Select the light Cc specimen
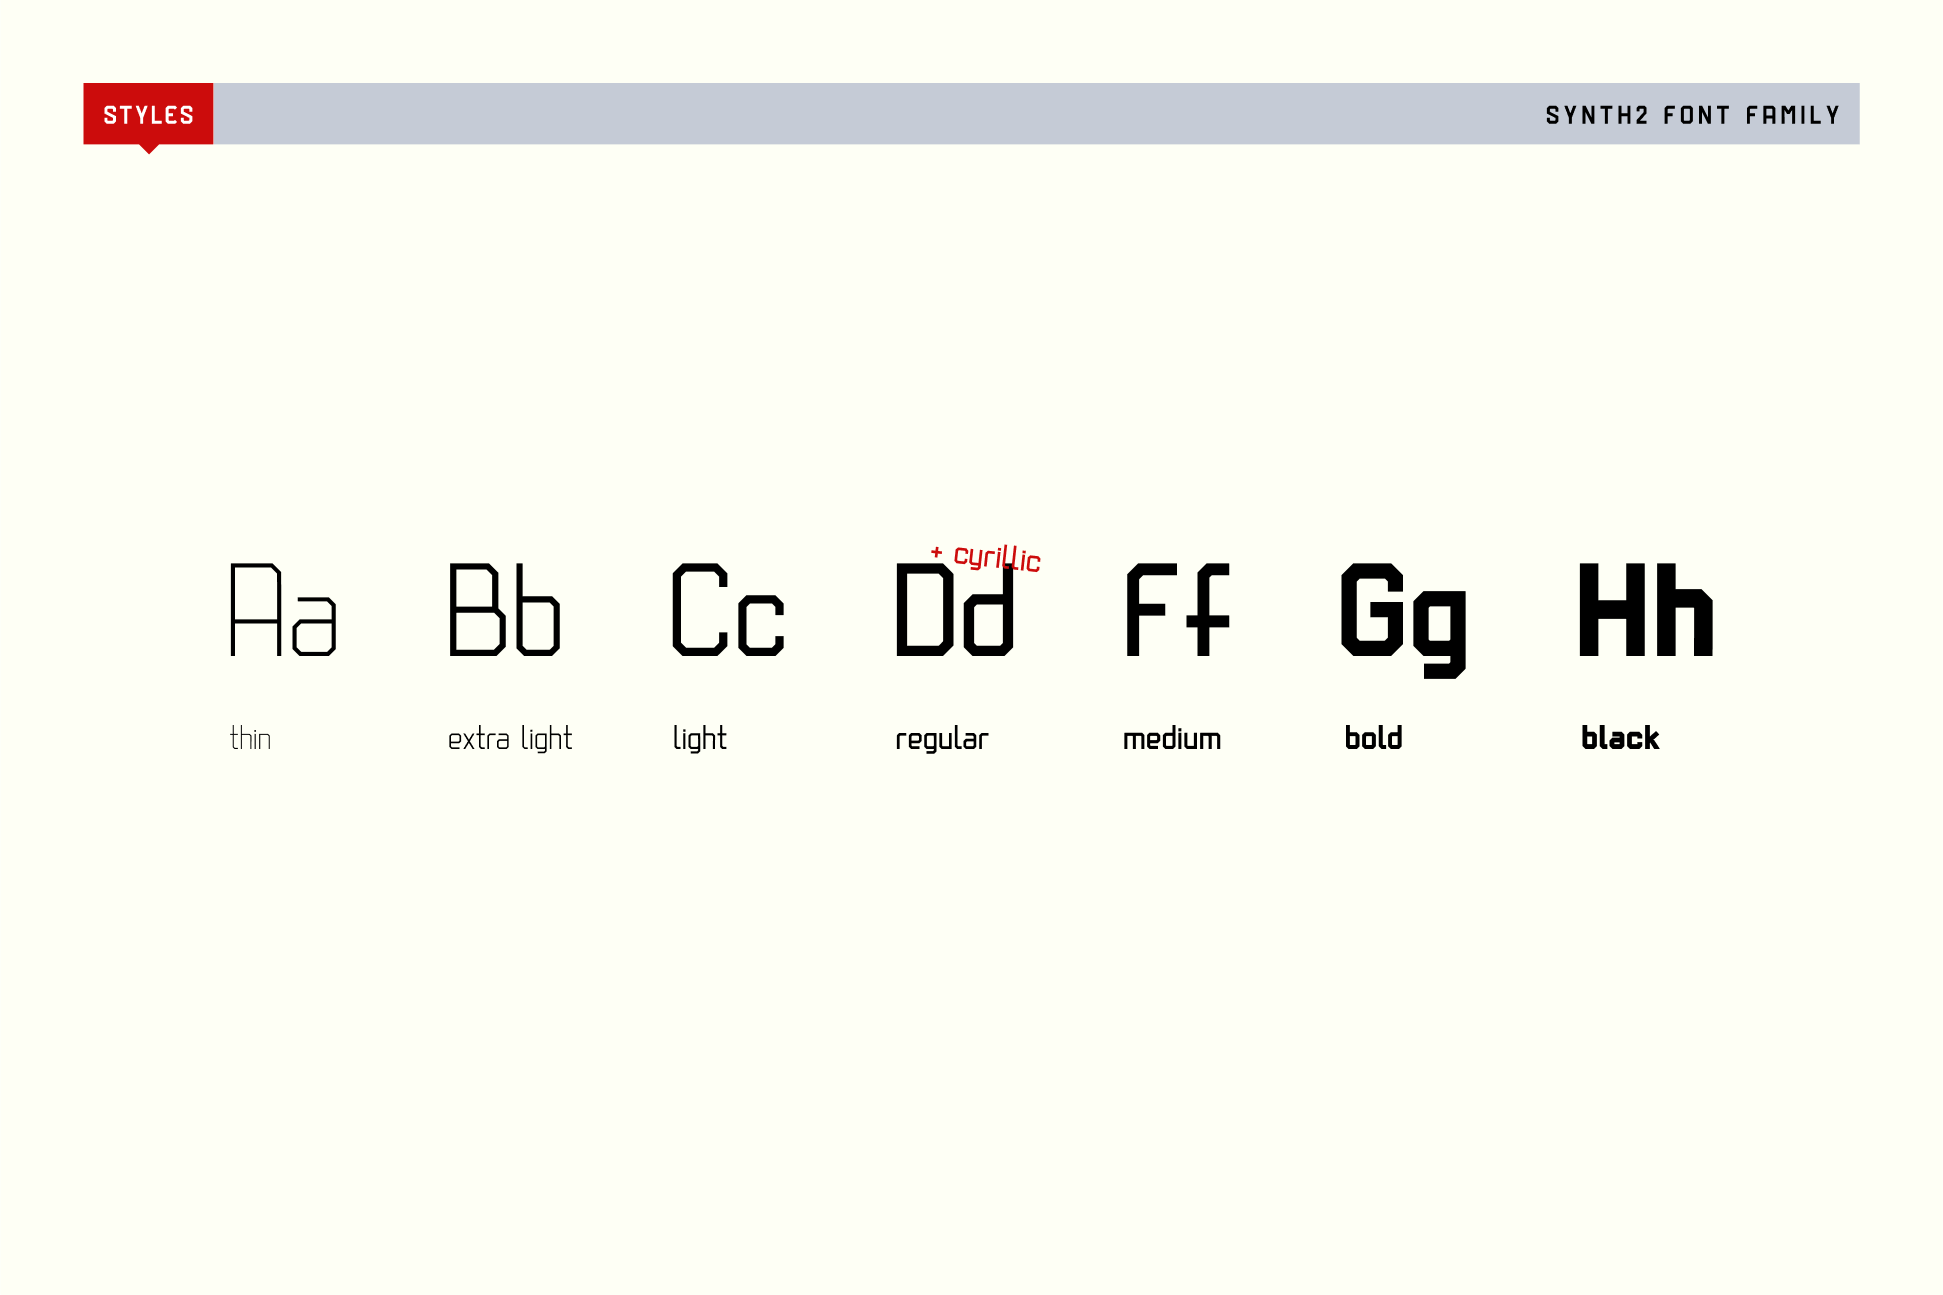Screen dimensions: 1943x1295 pos(728,609)
